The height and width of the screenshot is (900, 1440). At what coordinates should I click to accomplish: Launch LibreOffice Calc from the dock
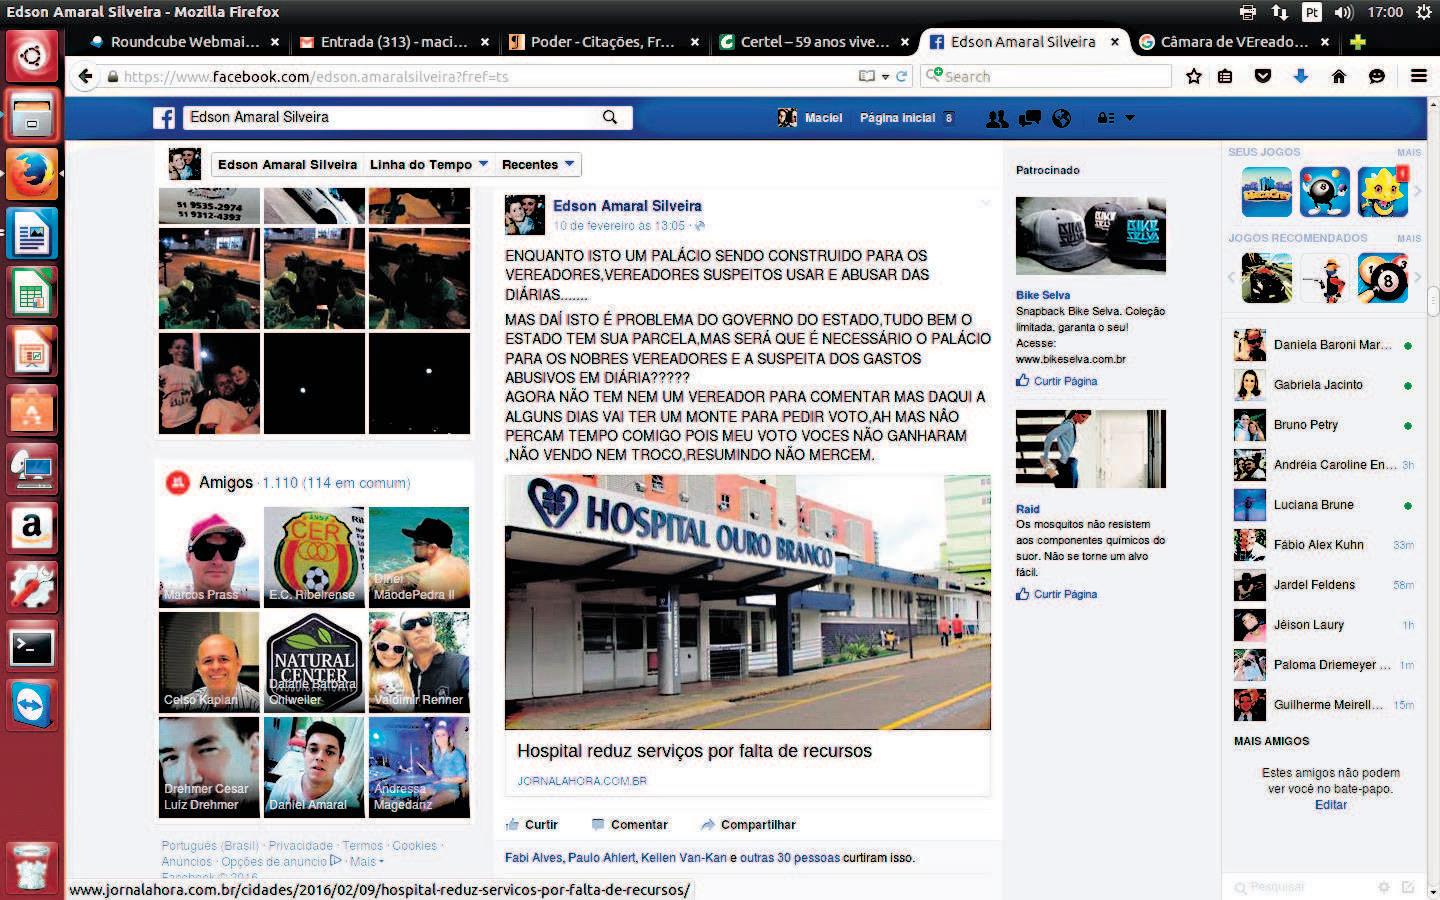pos(32,293)
